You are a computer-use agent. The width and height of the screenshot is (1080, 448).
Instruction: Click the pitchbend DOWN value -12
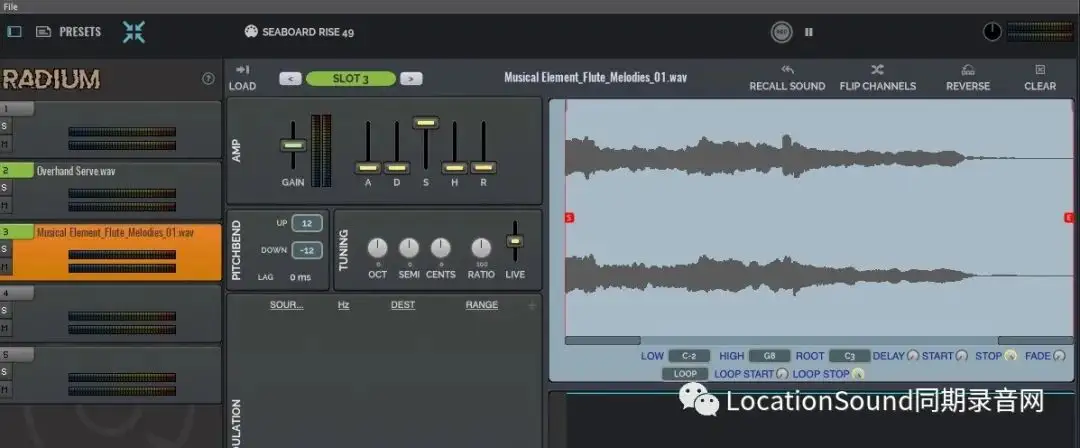(307, 250)
